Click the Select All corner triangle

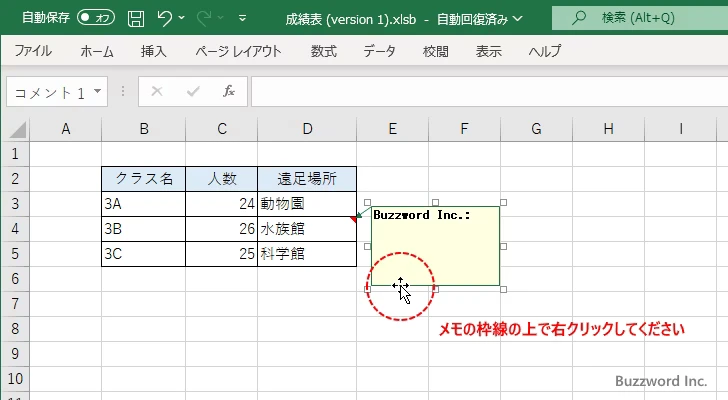click(18, 129)
